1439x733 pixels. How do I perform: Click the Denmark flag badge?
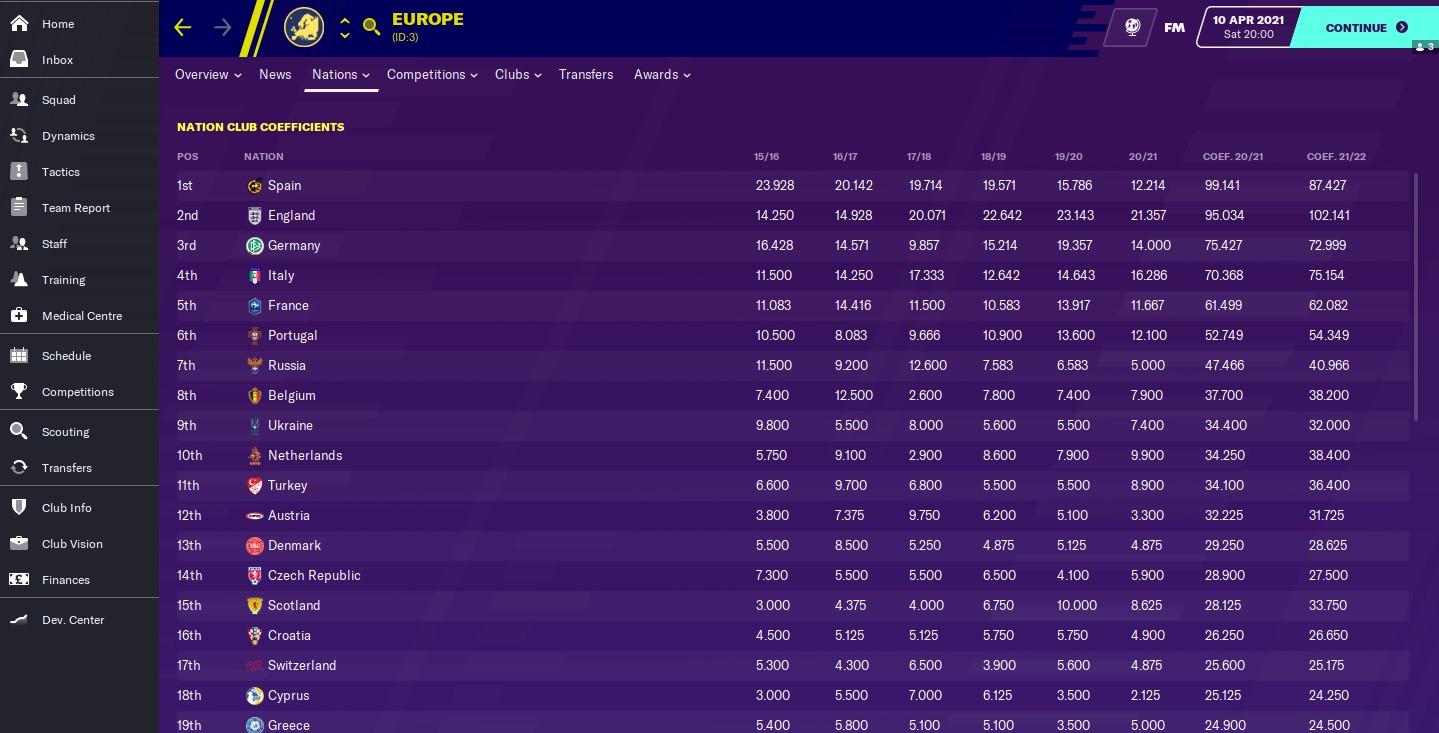255,545
